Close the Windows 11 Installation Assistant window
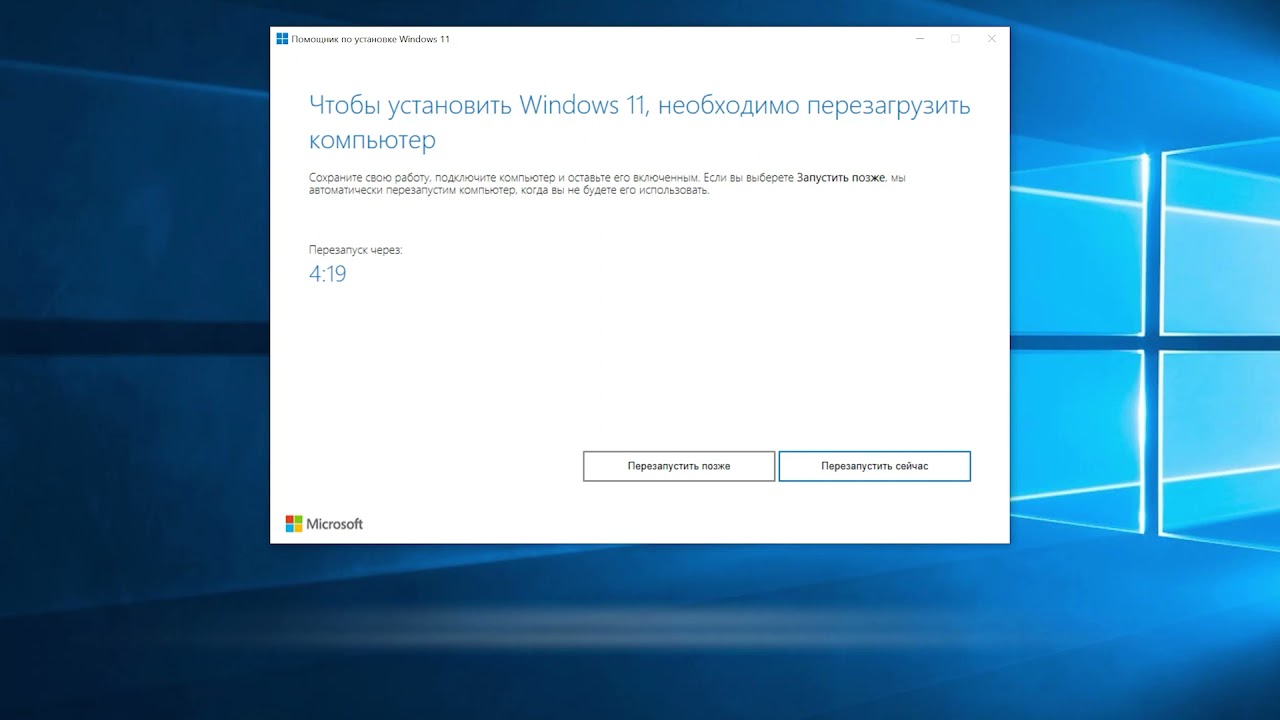This screenshot has height=720, width=1280. point(991,39)
